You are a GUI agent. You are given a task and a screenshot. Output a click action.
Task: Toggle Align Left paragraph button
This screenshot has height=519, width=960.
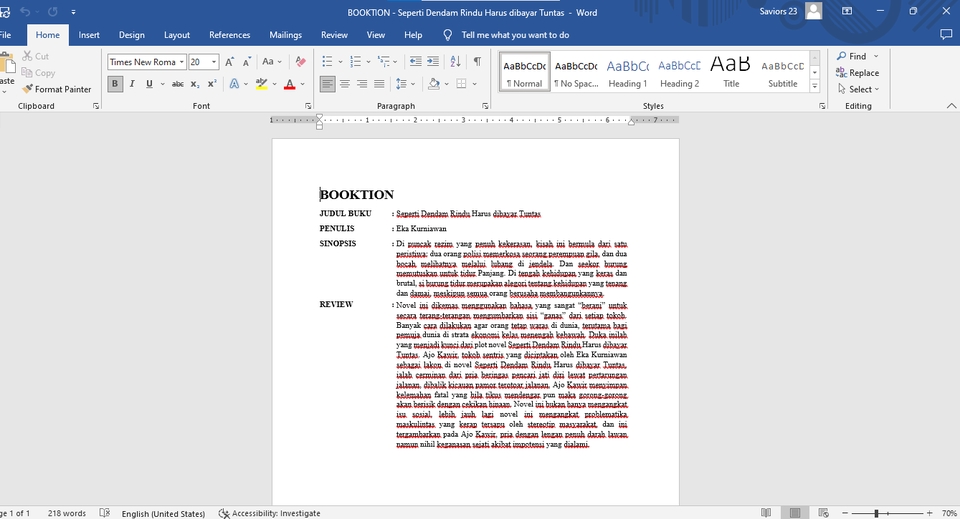(x=328, y=84)
